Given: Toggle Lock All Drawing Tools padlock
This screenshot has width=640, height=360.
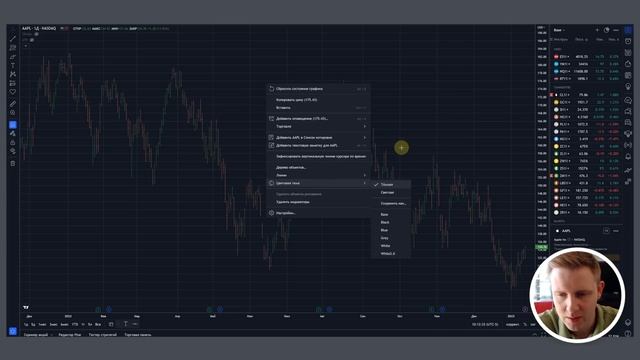Looking at the screenshot, I should tap(13, 142).
